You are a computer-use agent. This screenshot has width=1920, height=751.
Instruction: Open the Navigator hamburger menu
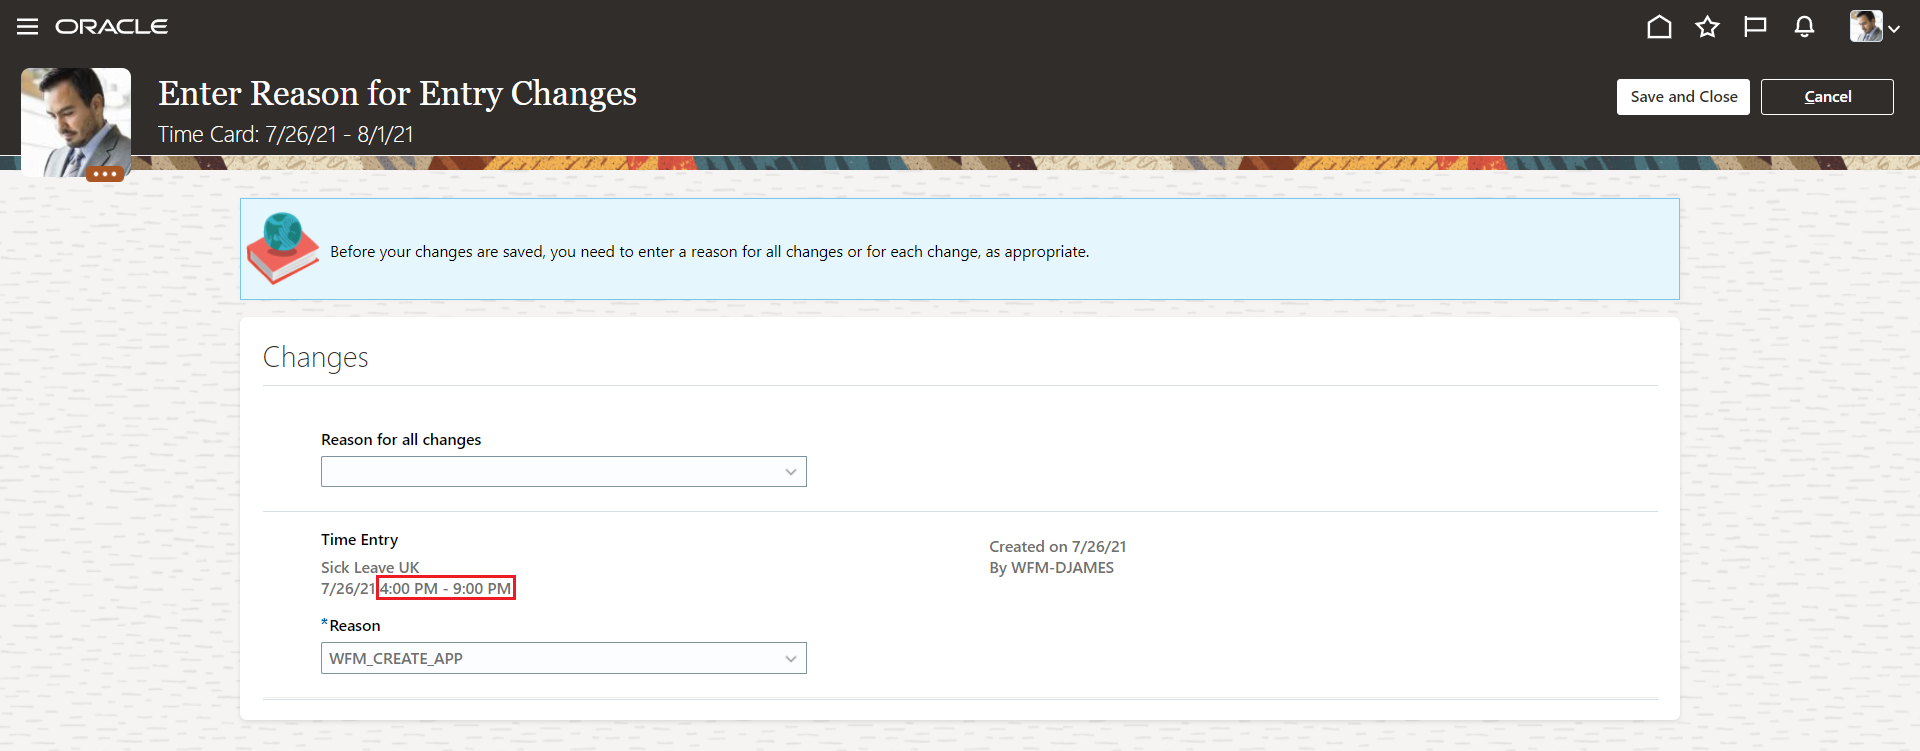coord(27,27)
